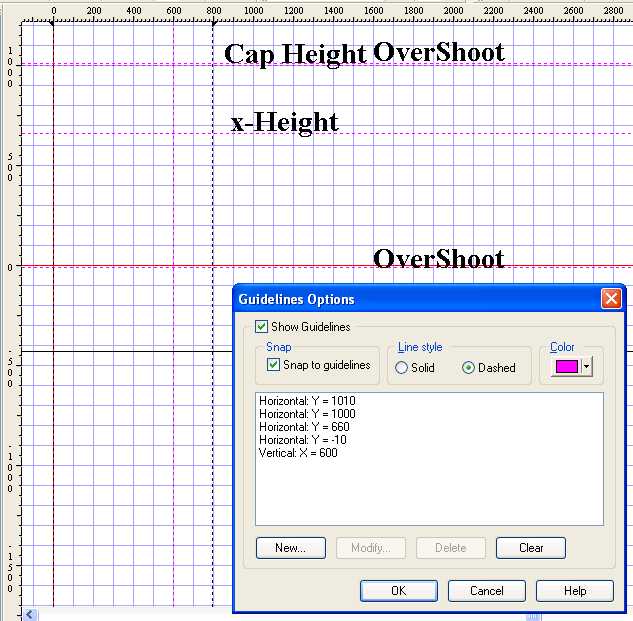Click the Clear button
The height and width of the screenshot is (621, 633).
click(x=530, y=548)
